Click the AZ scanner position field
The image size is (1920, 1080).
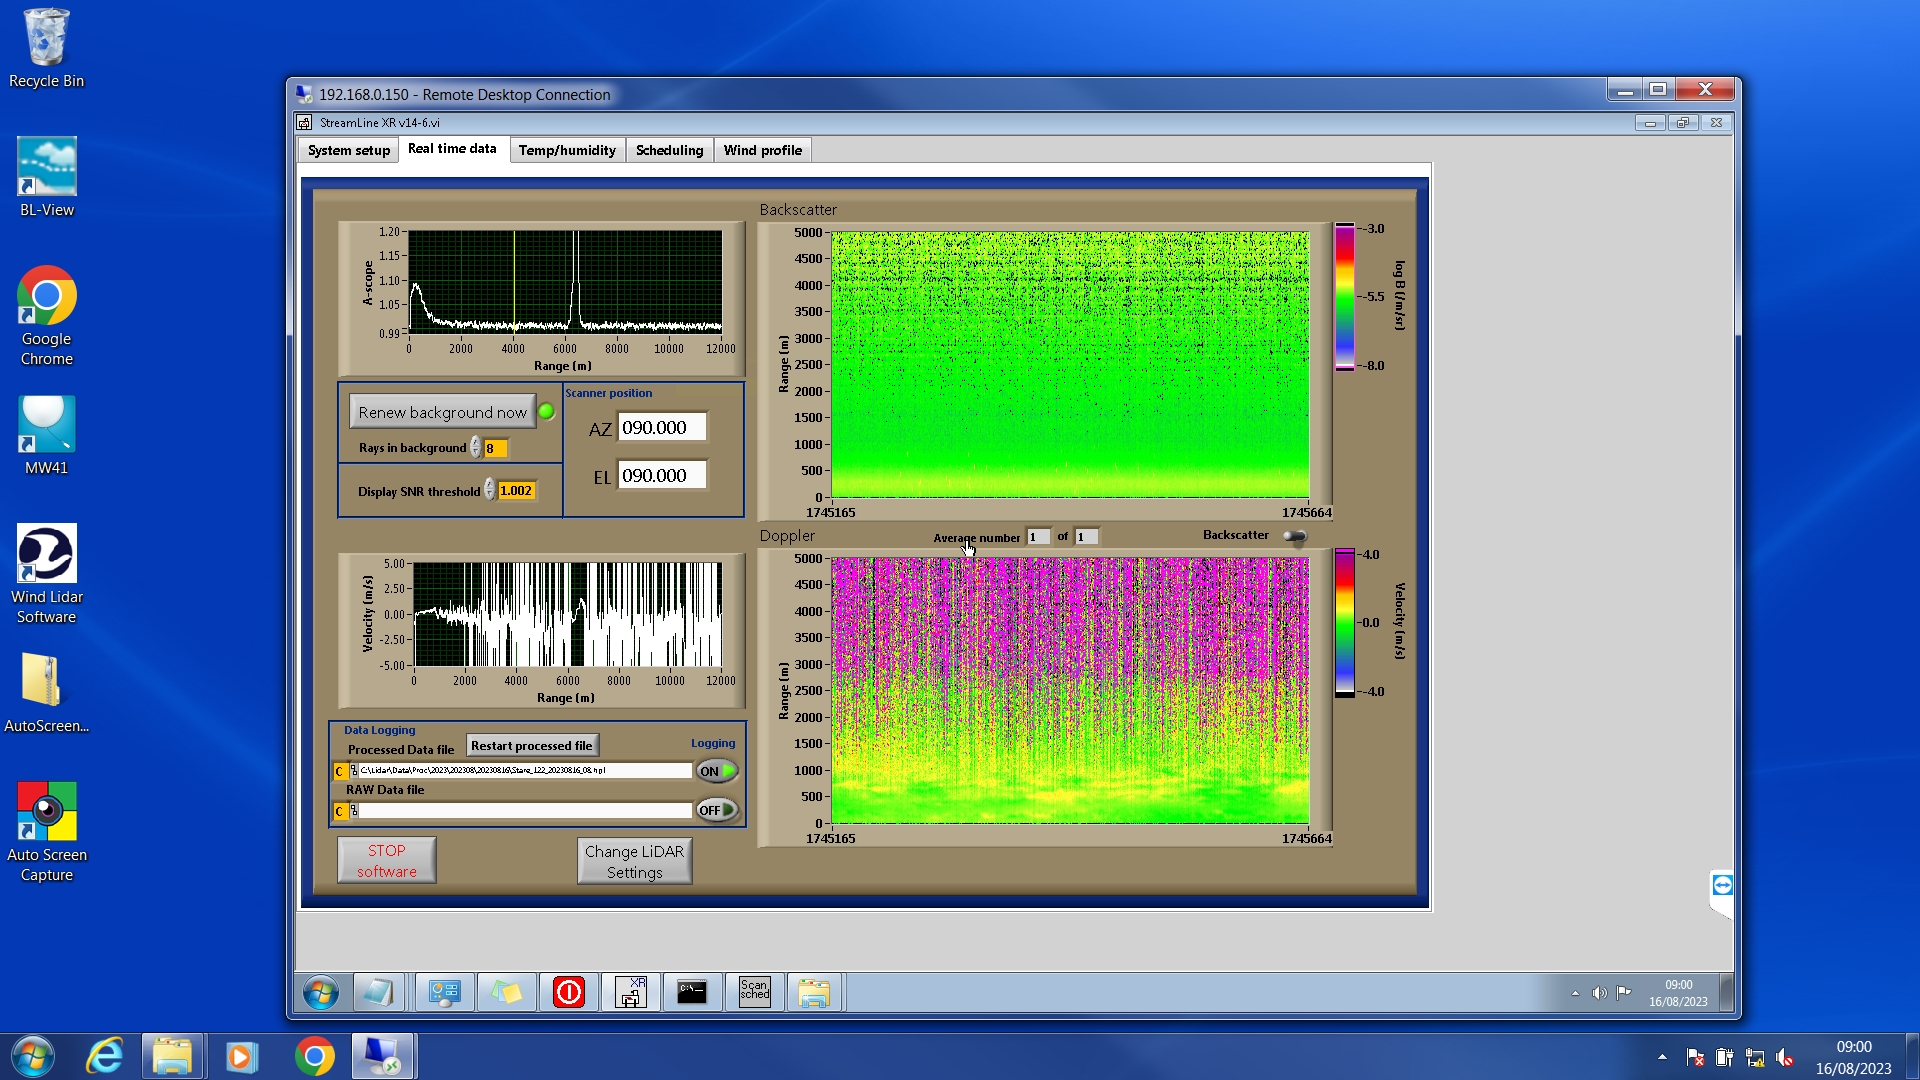pyautogui.click(x=662, y=428)
